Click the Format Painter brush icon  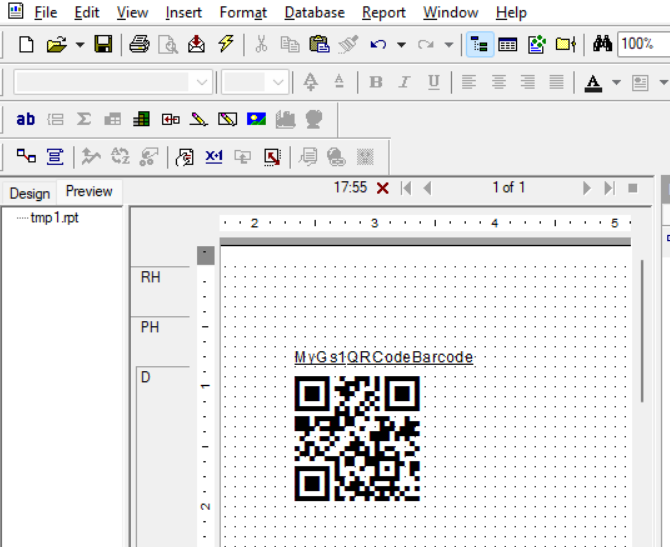point(348,44)
